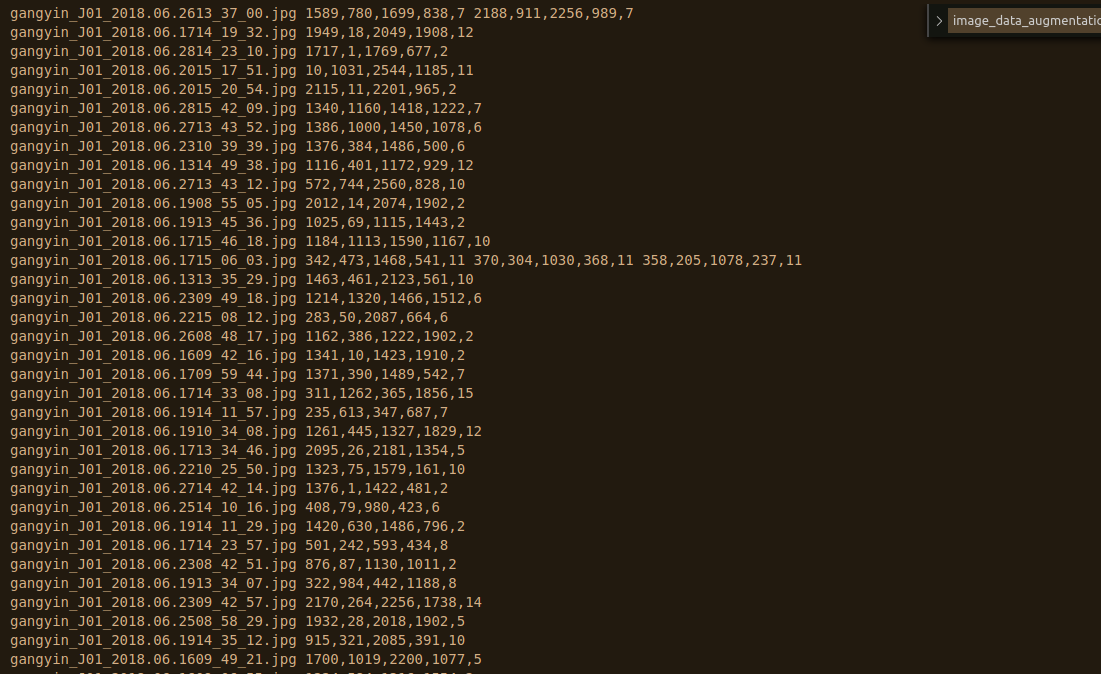The image size is (1101, 674).
Task: Click the line for gangyin_J01_2018.06.2814_23_10.jpg
Action: click(x=150, y=51)
